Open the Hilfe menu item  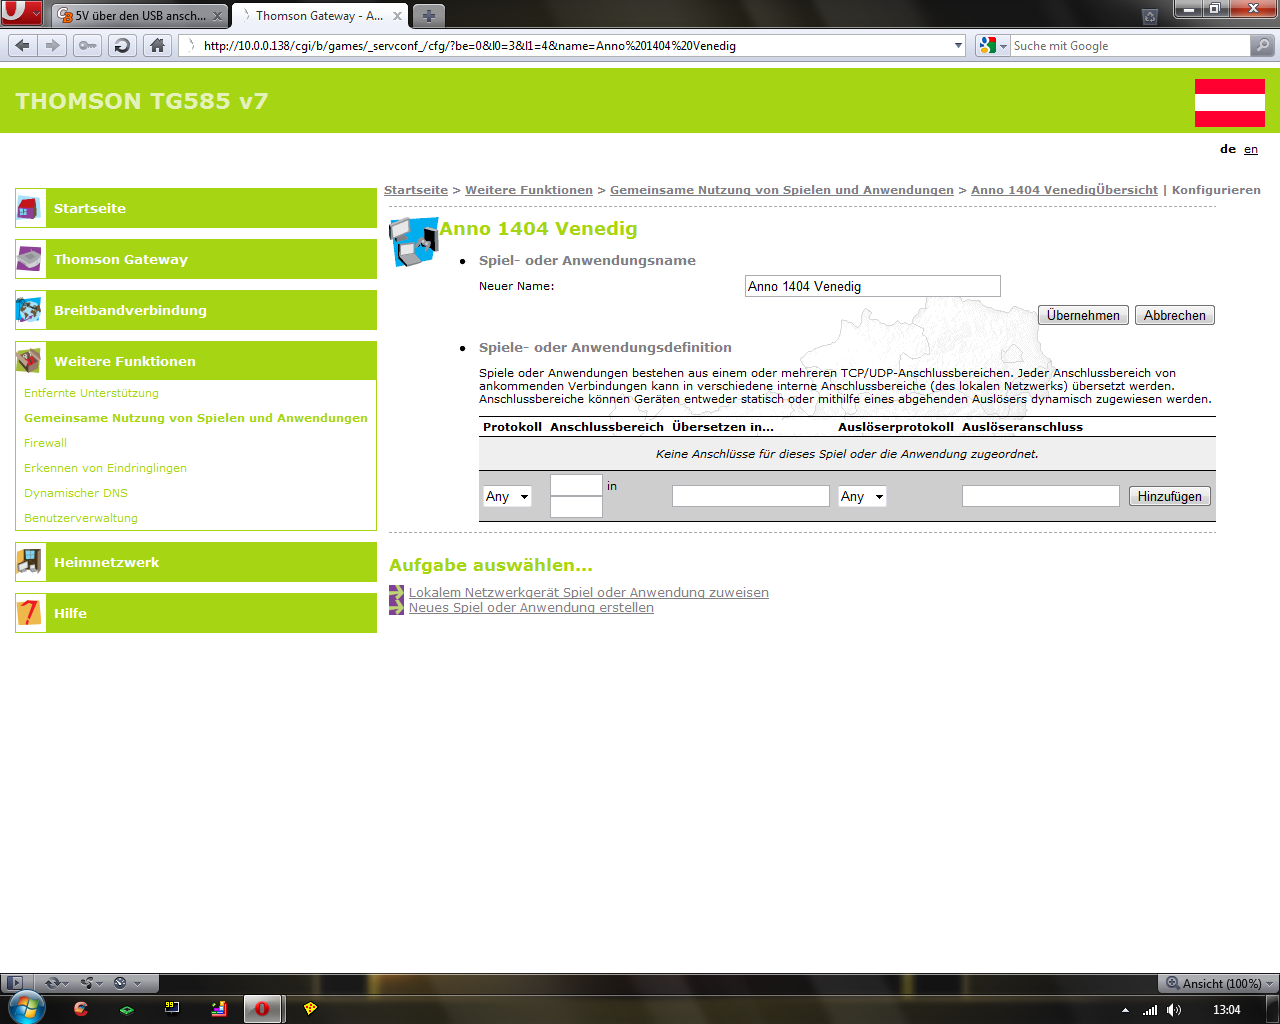(196, 613)
